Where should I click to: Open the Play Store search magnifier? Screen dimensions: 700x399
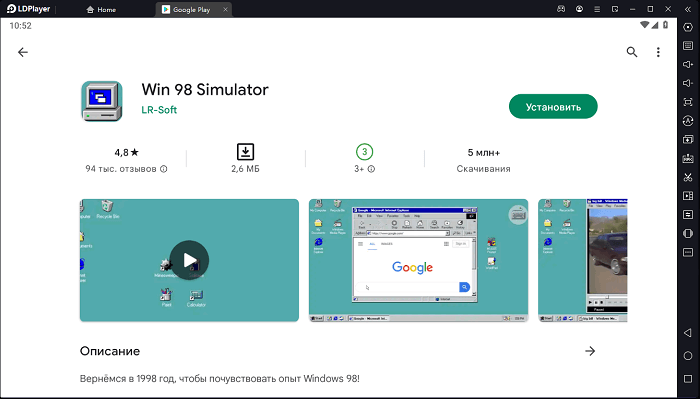pos(632,52)
